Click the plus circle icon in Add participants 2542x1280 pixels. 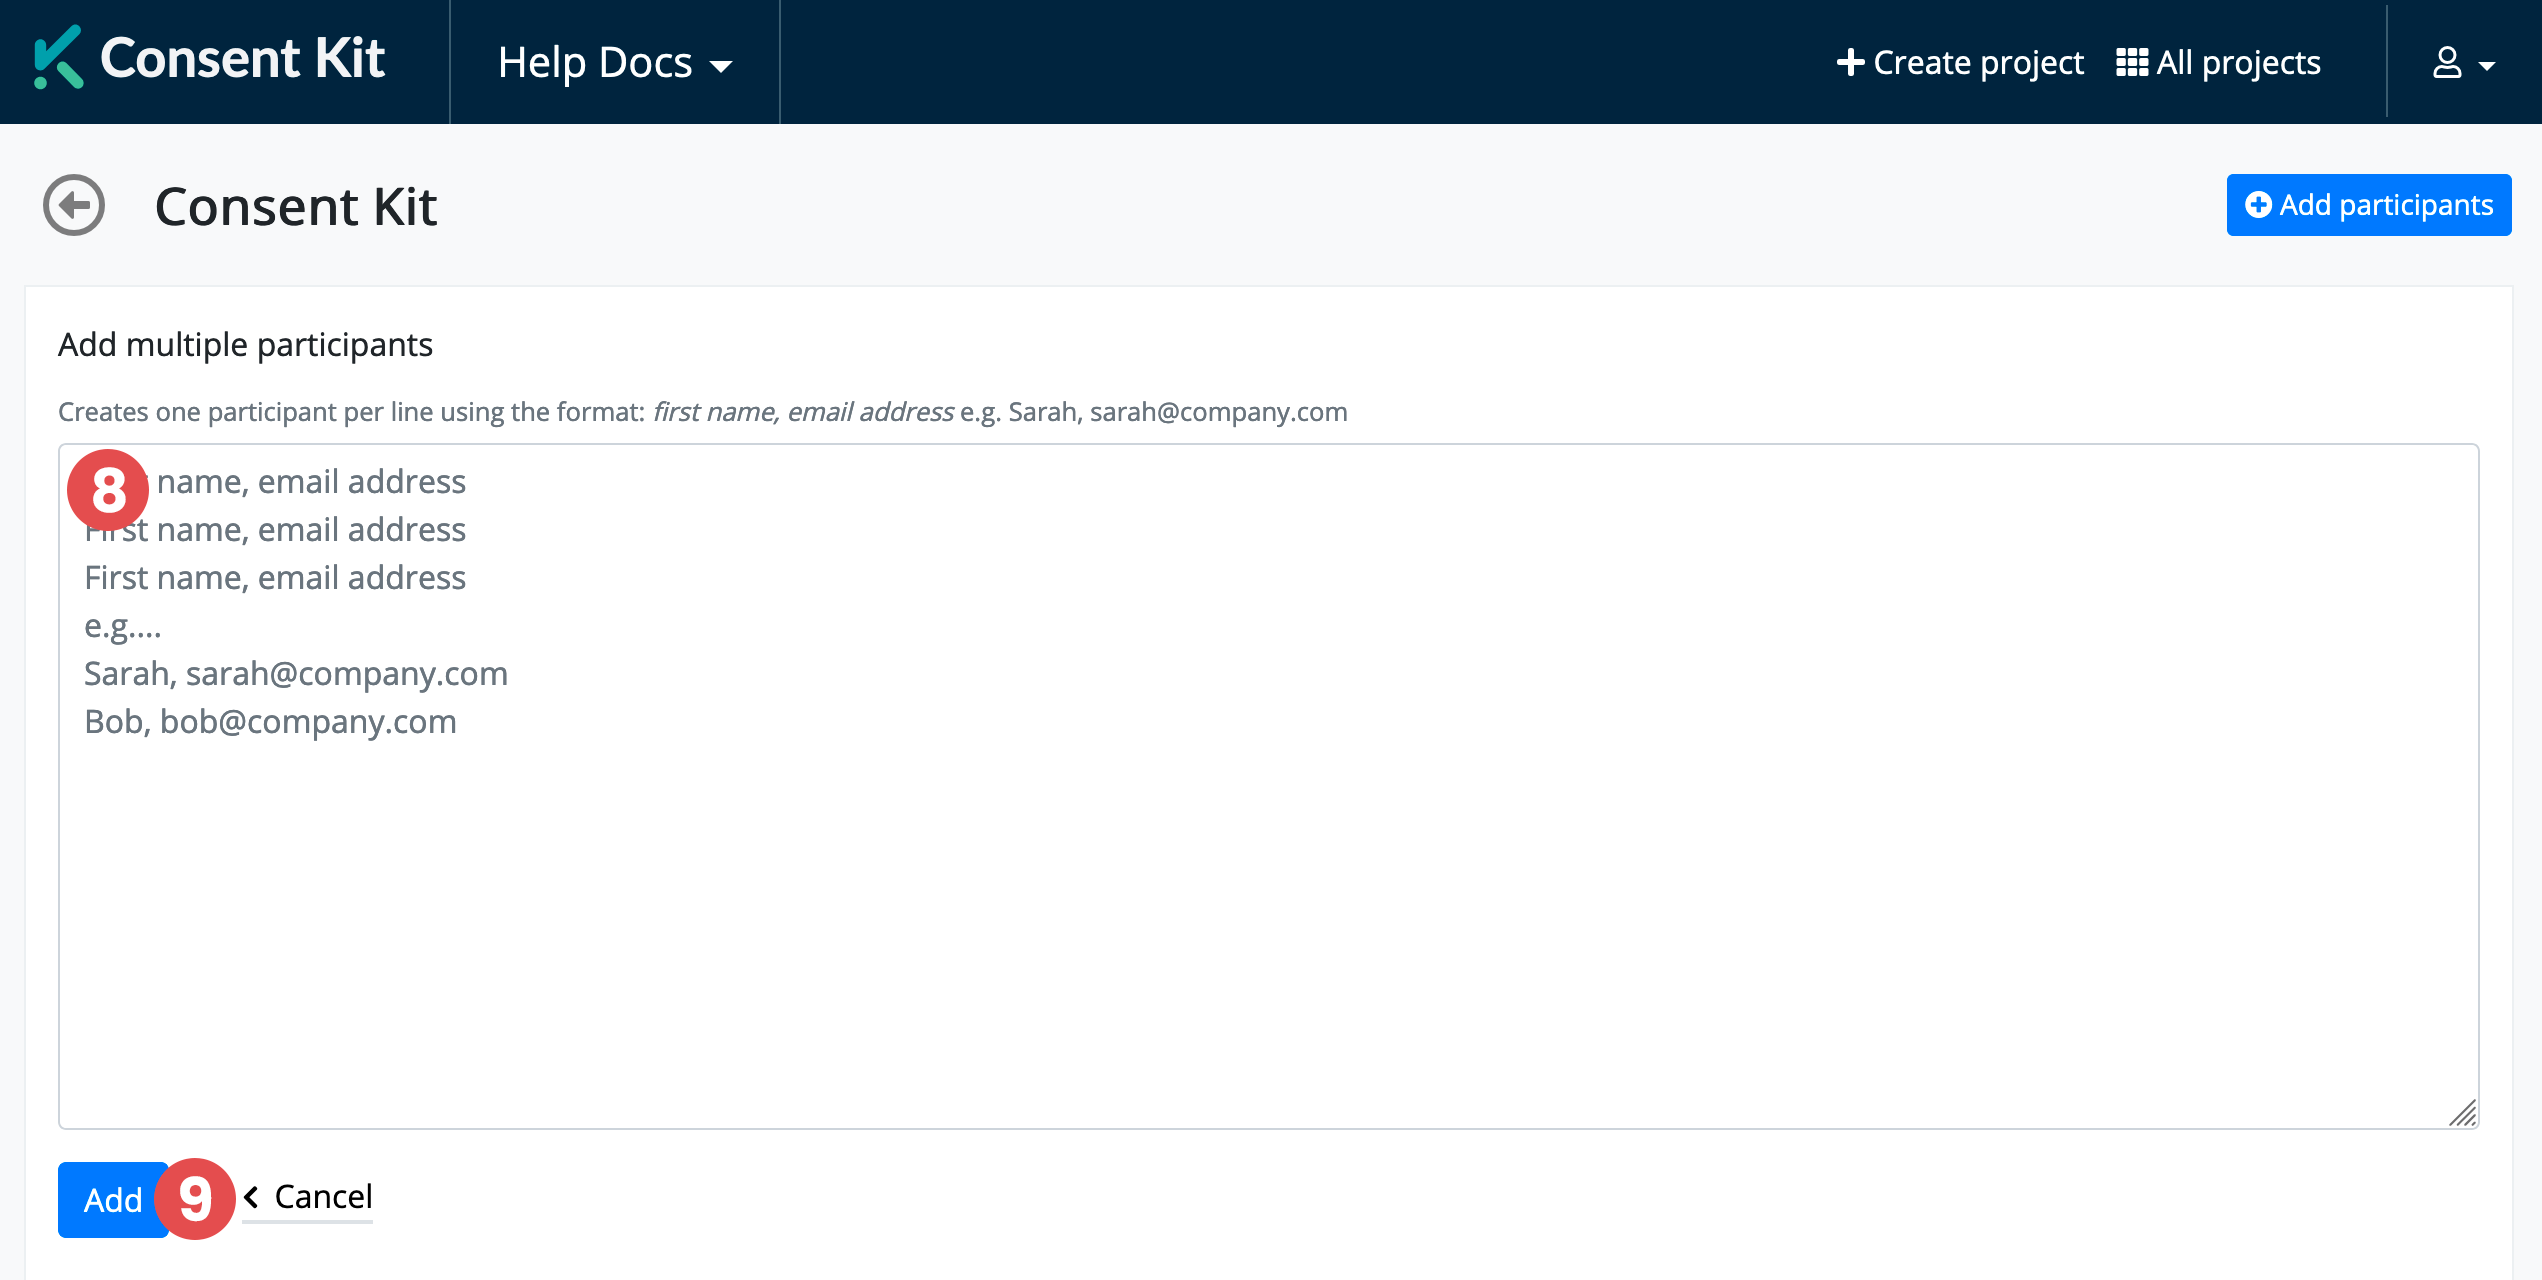coord(2258,205)
